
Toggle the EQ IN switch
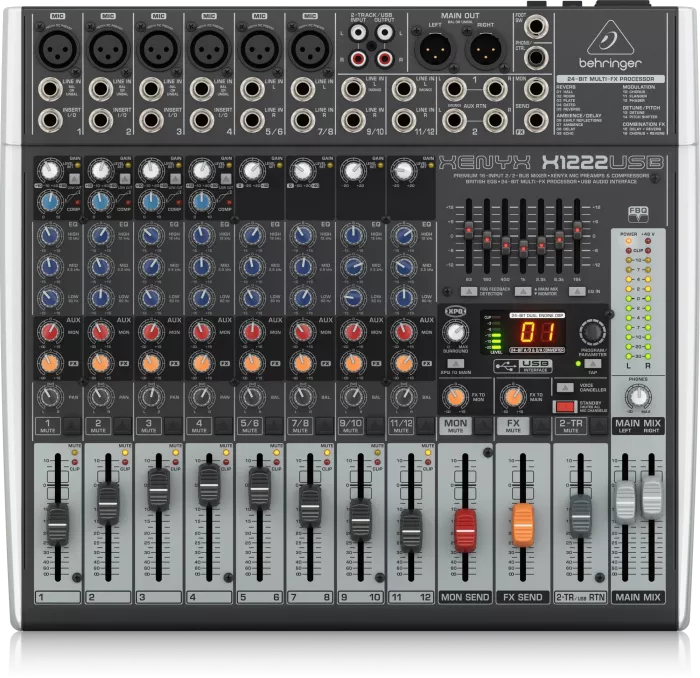576,291
